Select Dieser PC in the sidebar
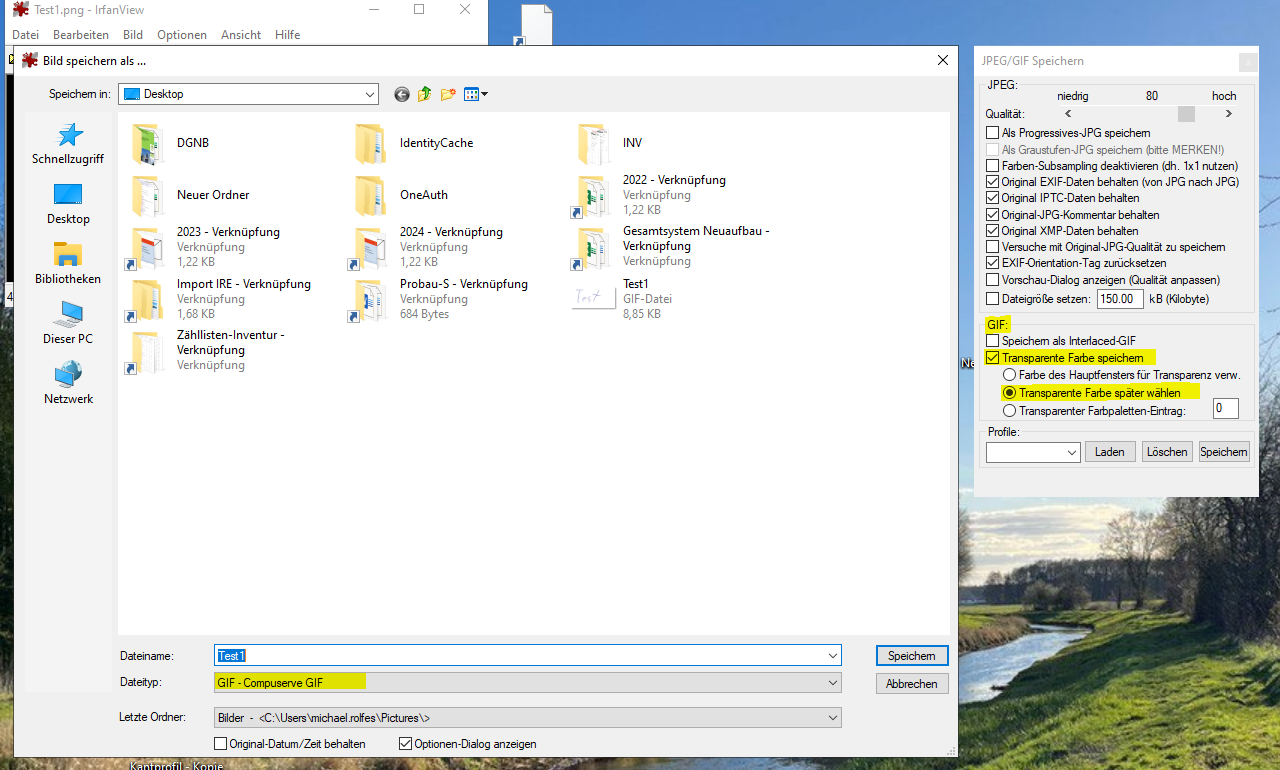 click(68, 324)
